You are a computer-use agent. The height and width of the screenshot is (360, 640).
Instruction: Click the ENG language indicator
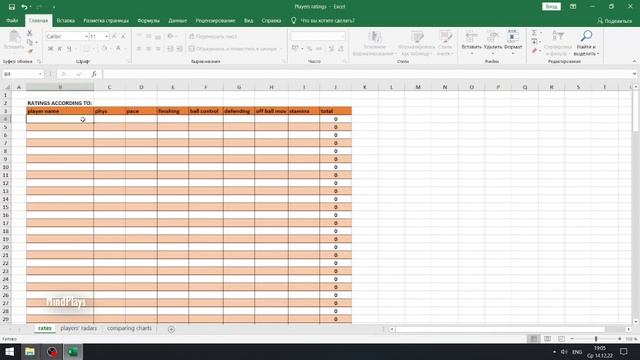577,352
